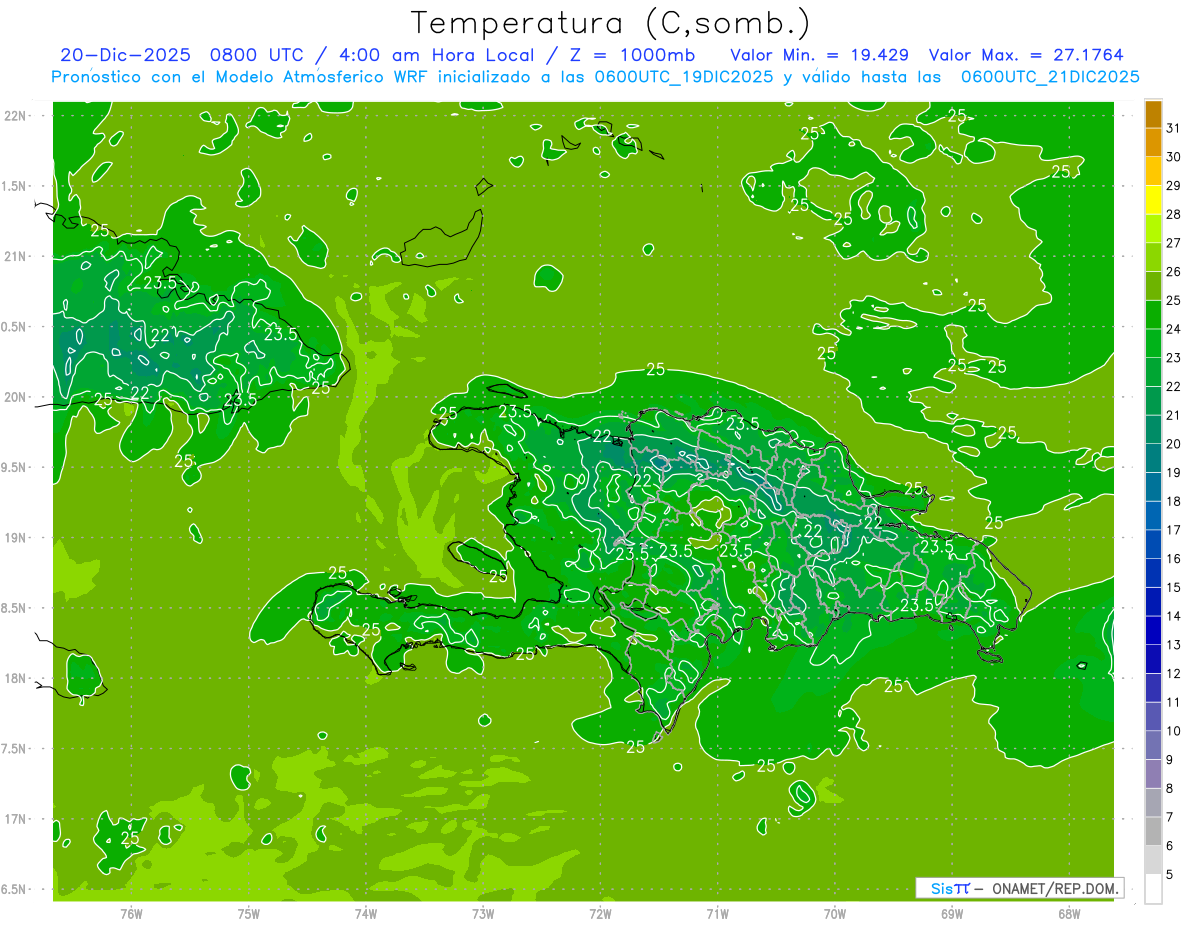
Task: Click the '71W' longitude label
Action: [x=717, y=913]
